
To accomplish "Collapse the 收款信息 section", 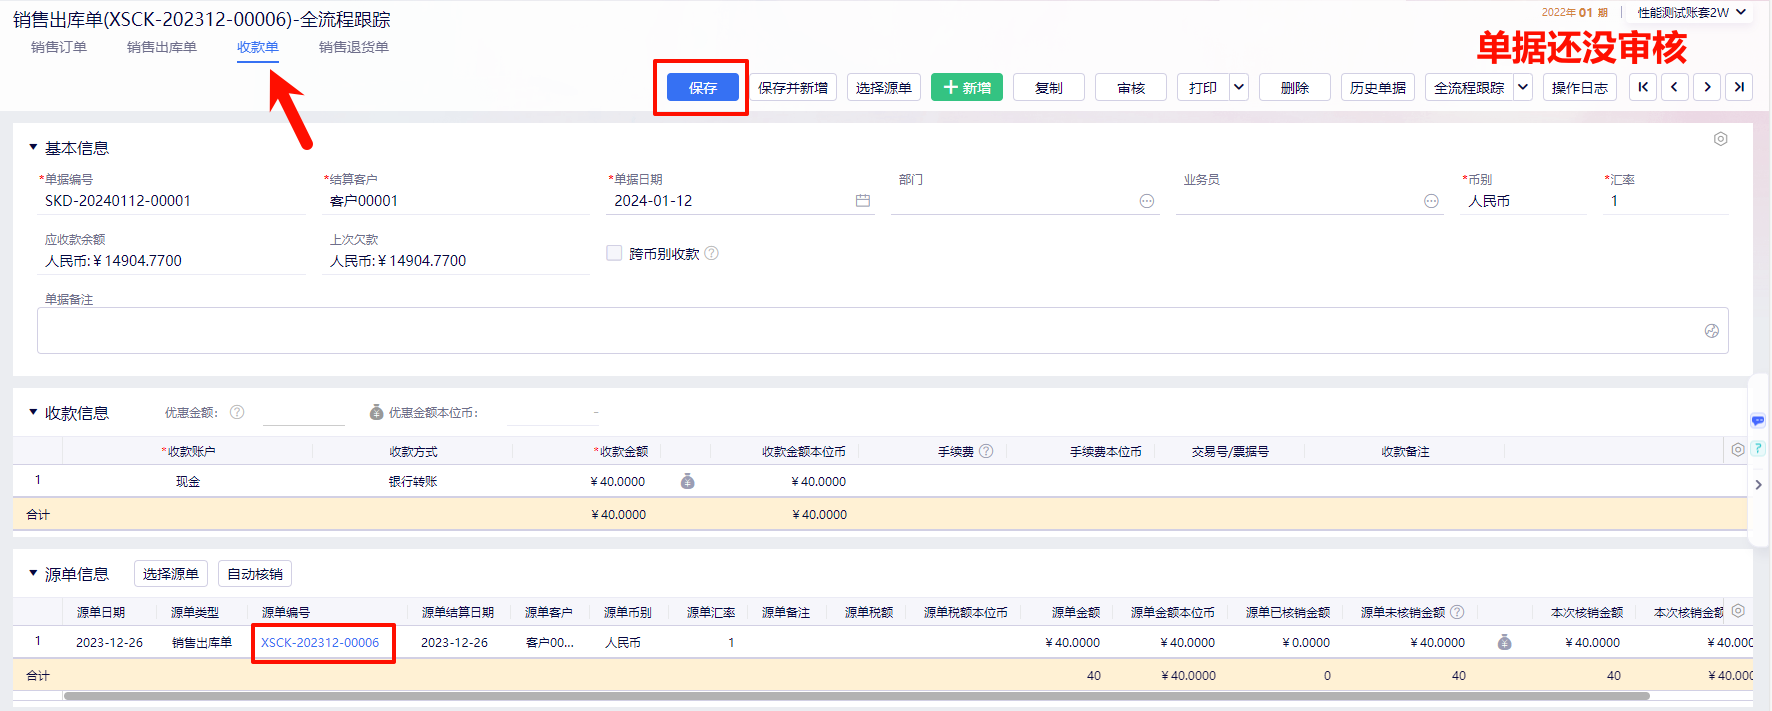I will click(x=33, y=412).
